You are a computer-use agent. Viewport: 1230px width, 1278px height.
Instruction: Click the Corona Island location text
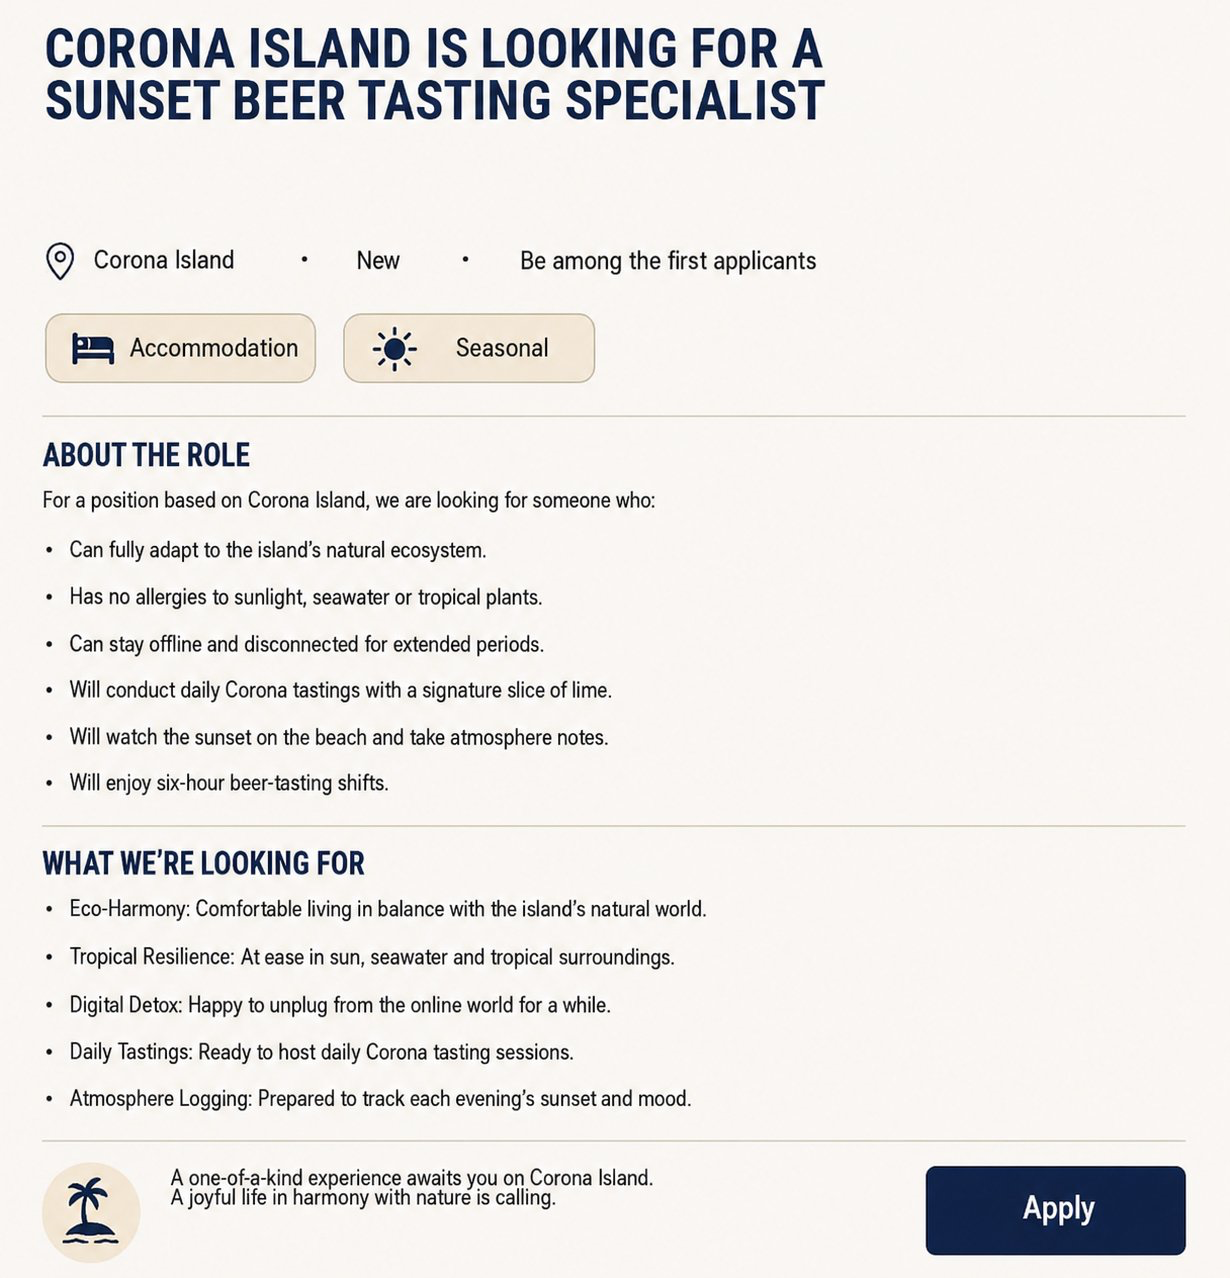pos(164,260)
